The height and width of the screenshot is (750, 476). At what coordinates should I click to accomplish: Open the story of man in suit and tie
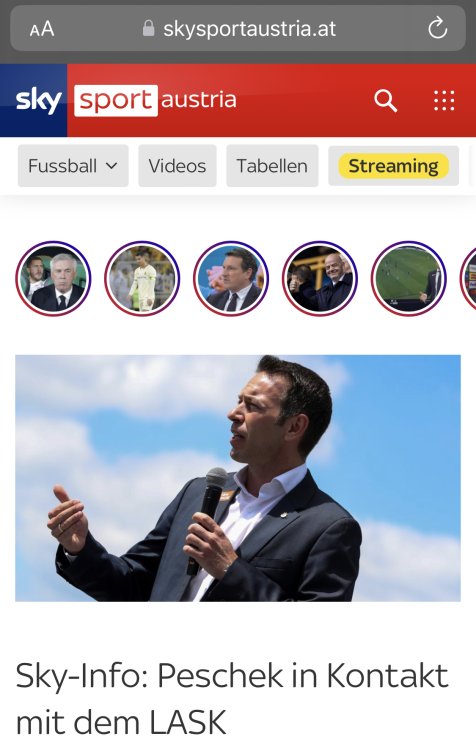click(x=231, y=278)
